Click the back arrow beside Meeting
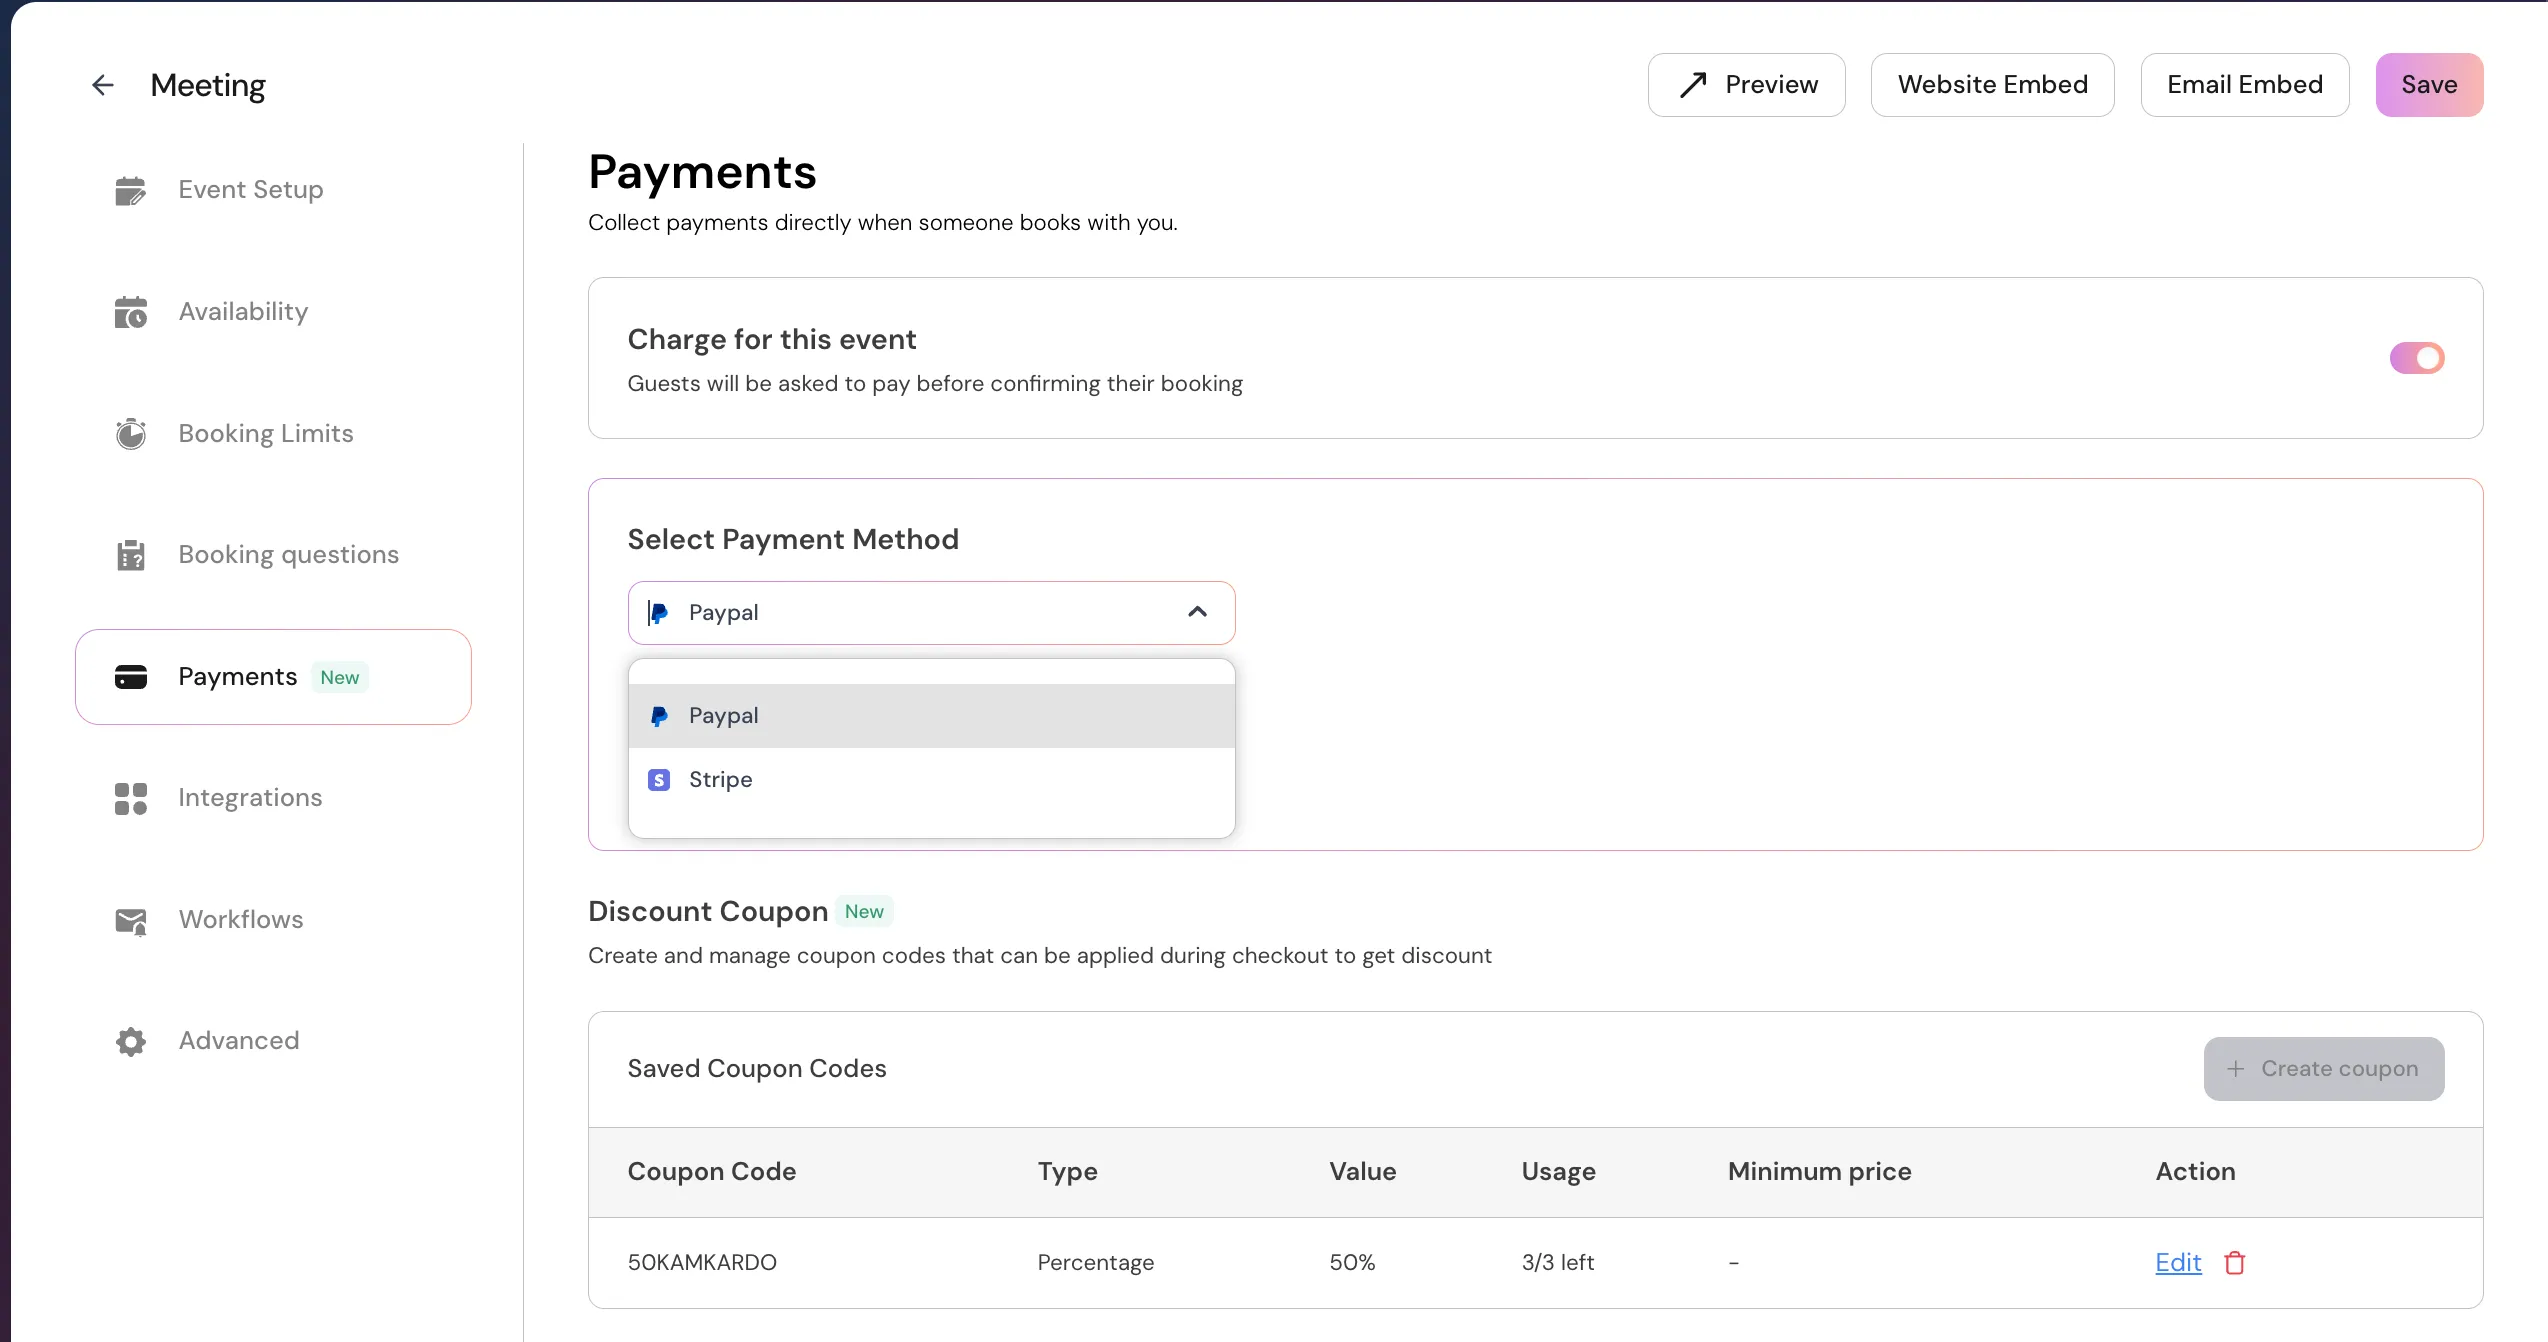Screen dimensions: 2548x1342 click(x=102, y=85)
